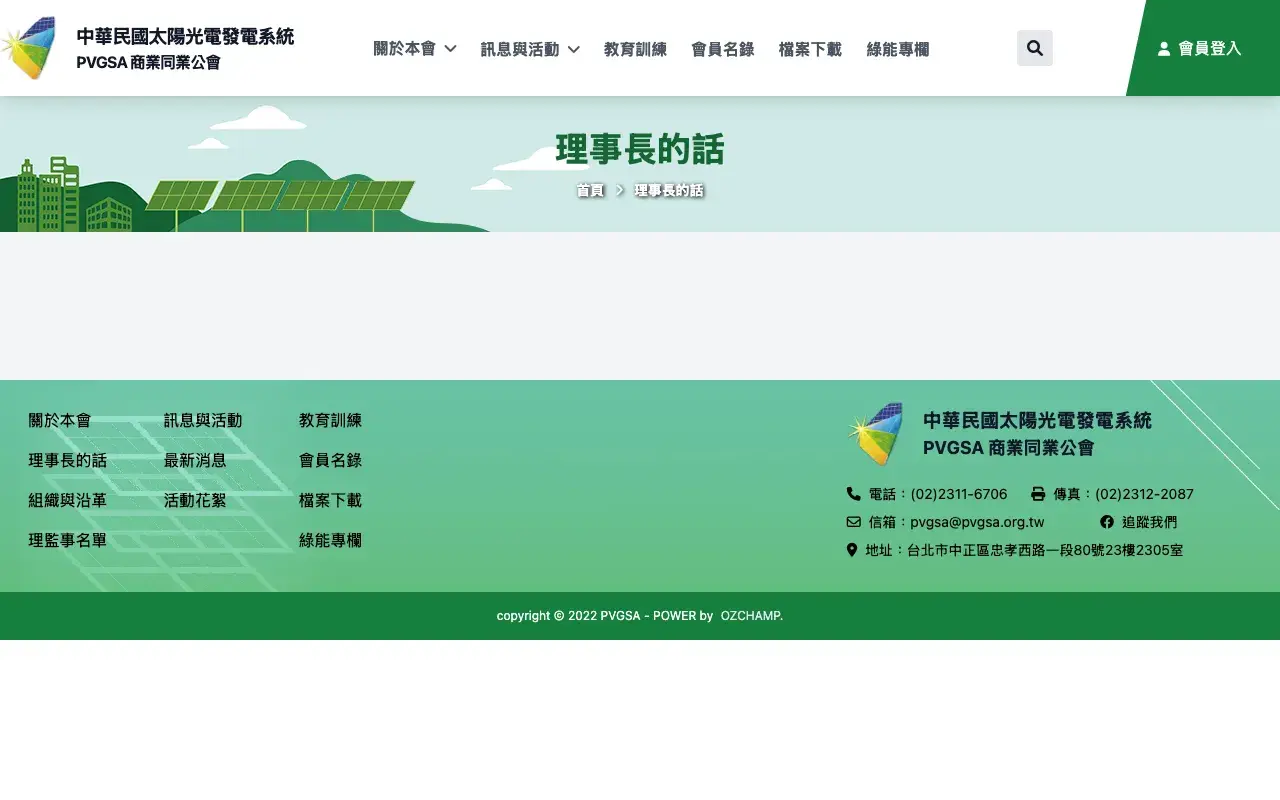Click the Facebook icon beside 追蹤我們
The height and width of the screenshot is (800, 1280).
click(x=1107, y=522)
